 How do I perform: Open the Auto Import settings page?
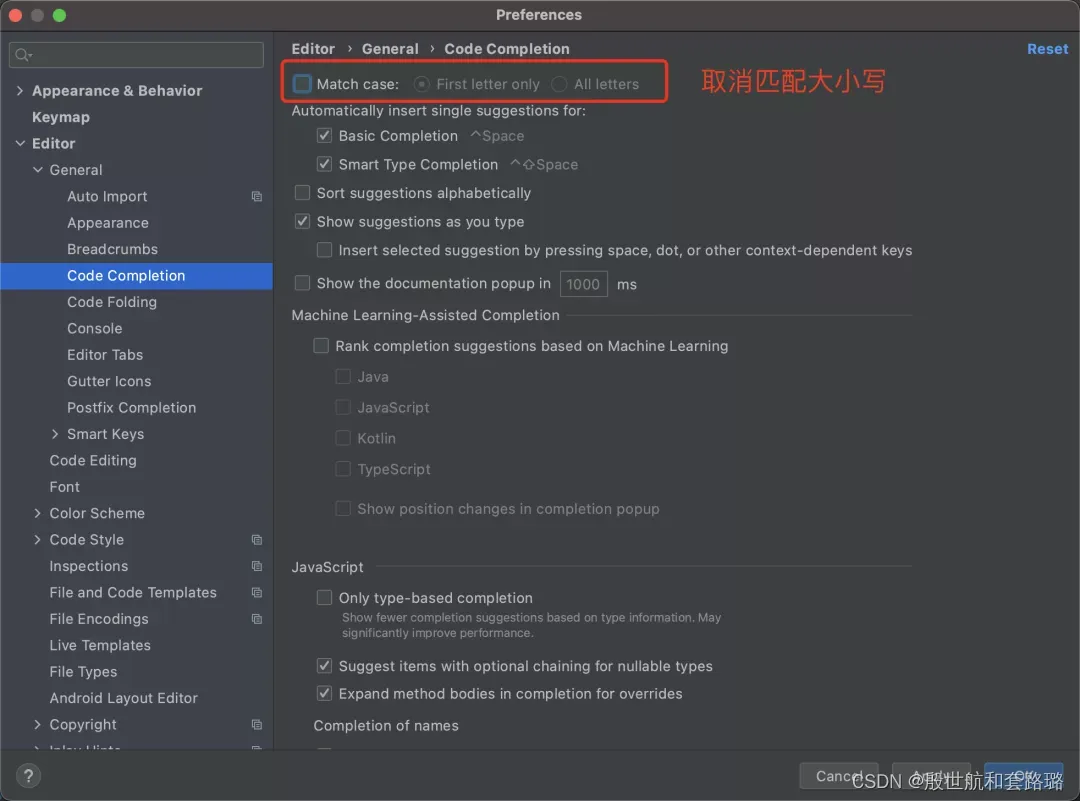coord(107,196)
